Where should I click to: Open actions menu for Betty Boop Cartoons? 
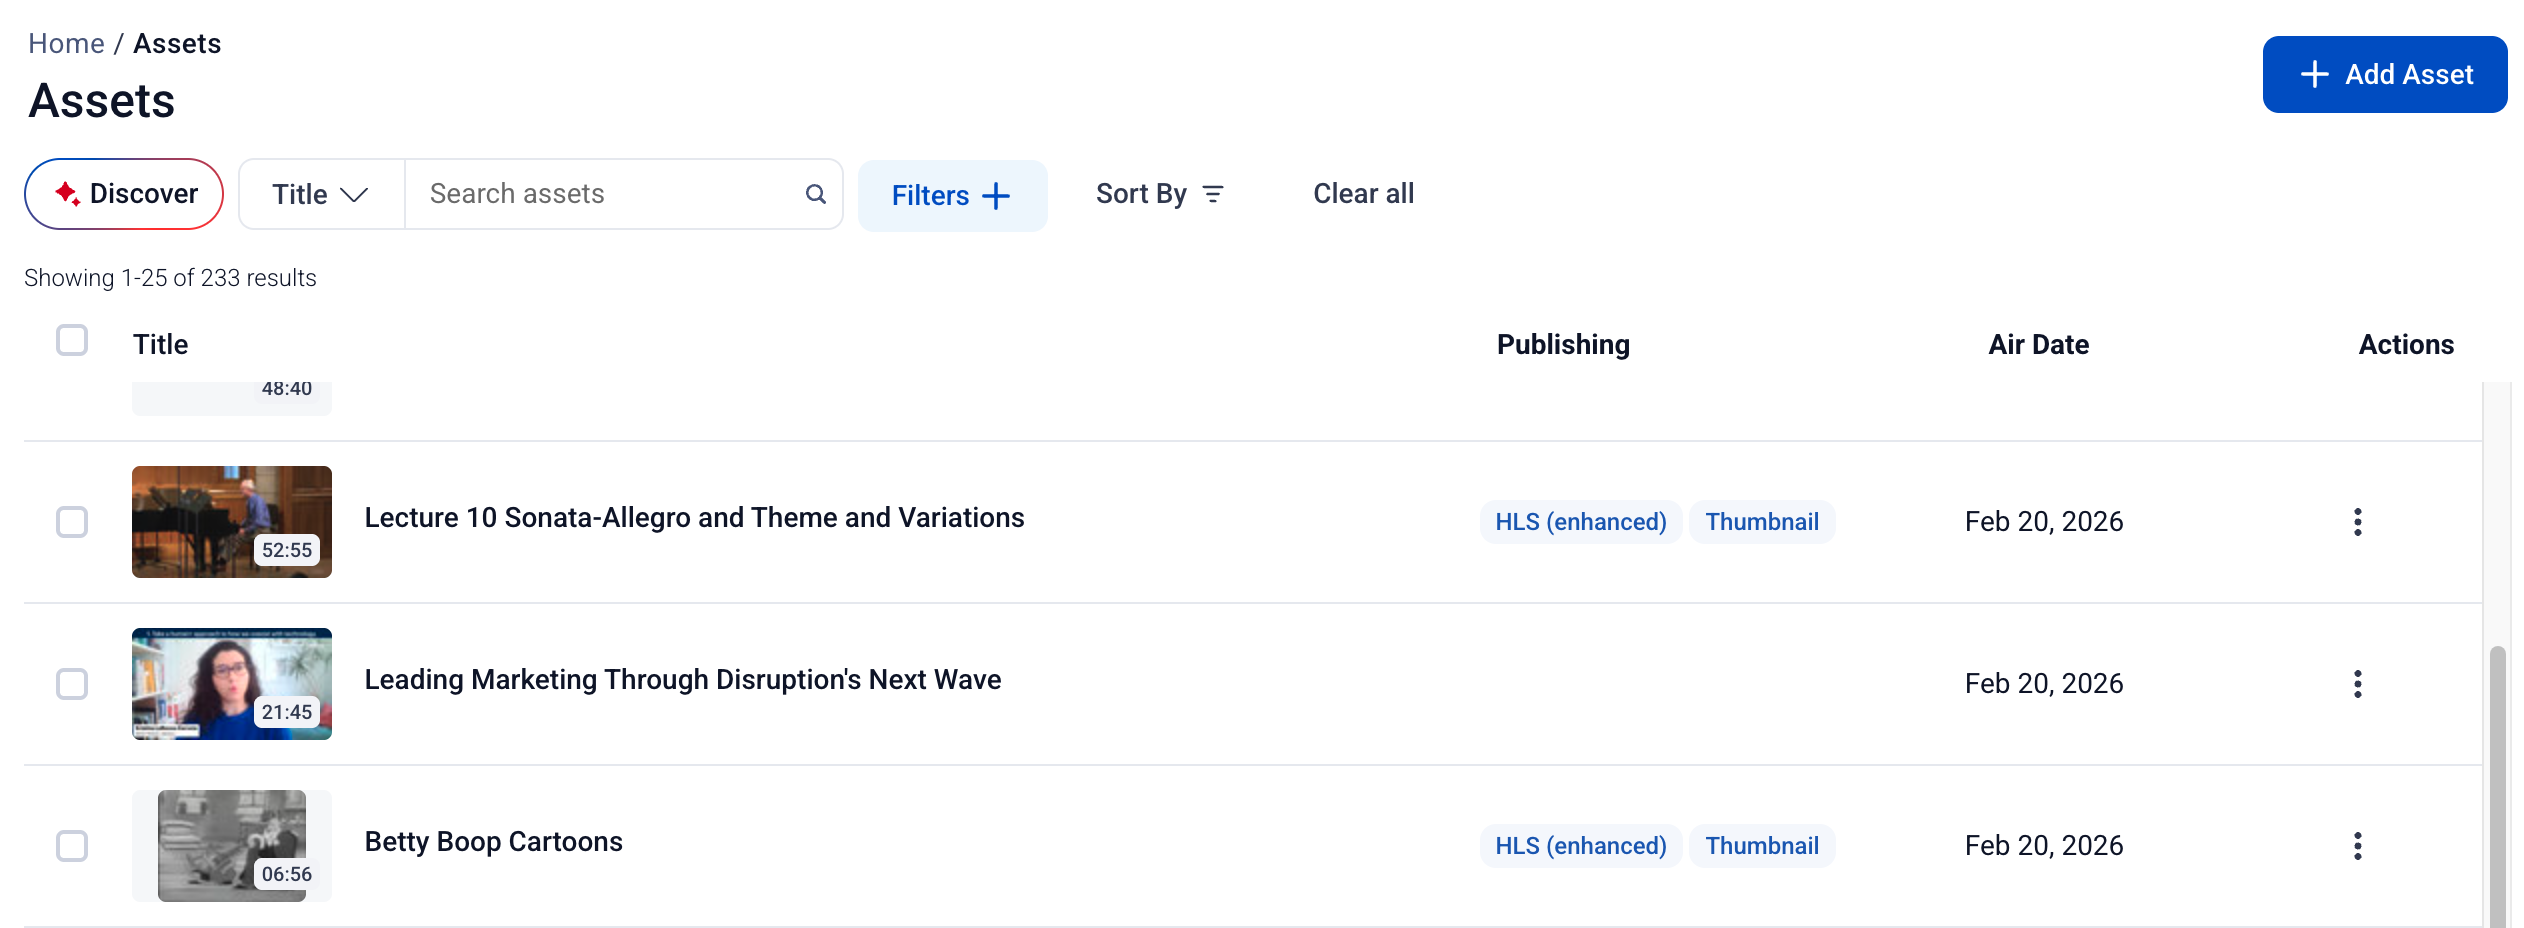pos(2357,846)
